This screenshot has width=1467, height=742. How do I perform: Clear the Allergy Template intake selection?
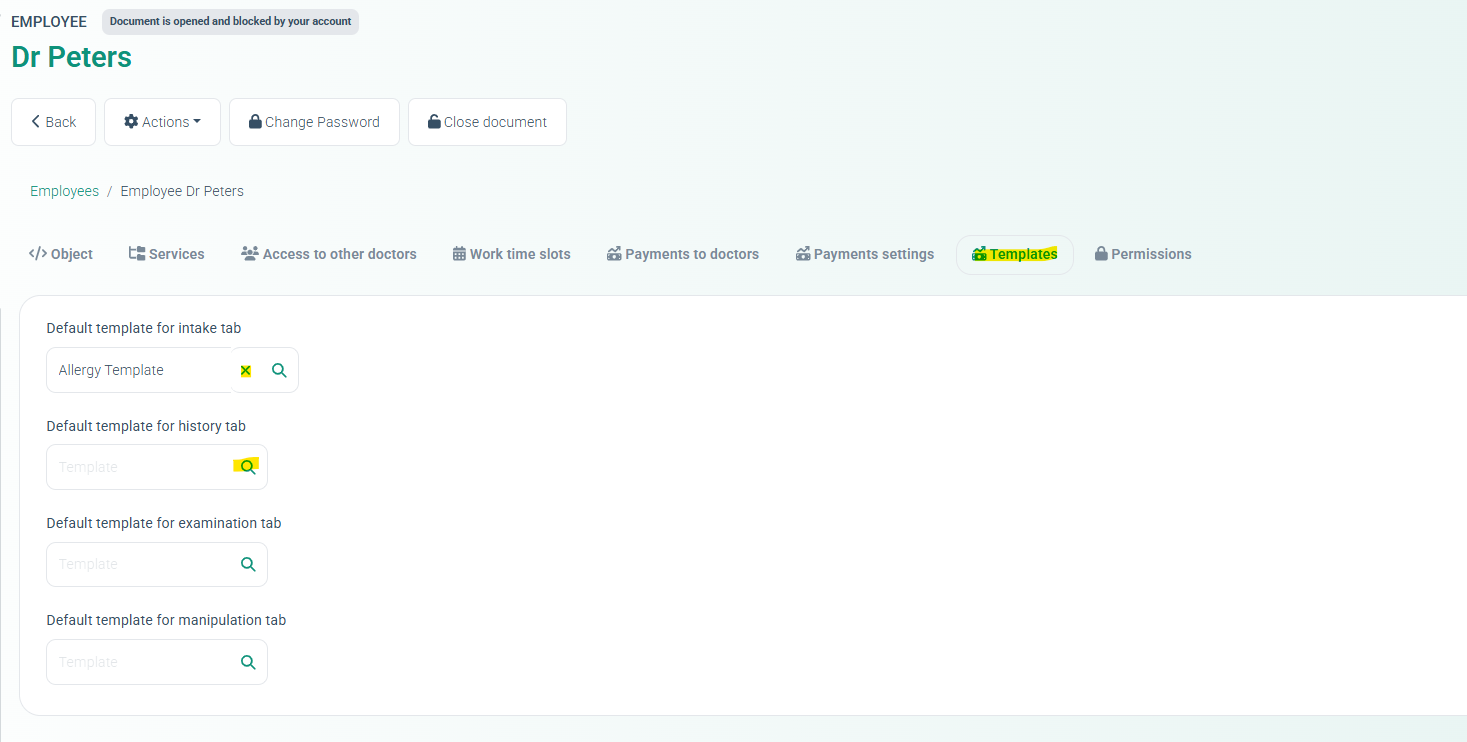coord(246,371)
